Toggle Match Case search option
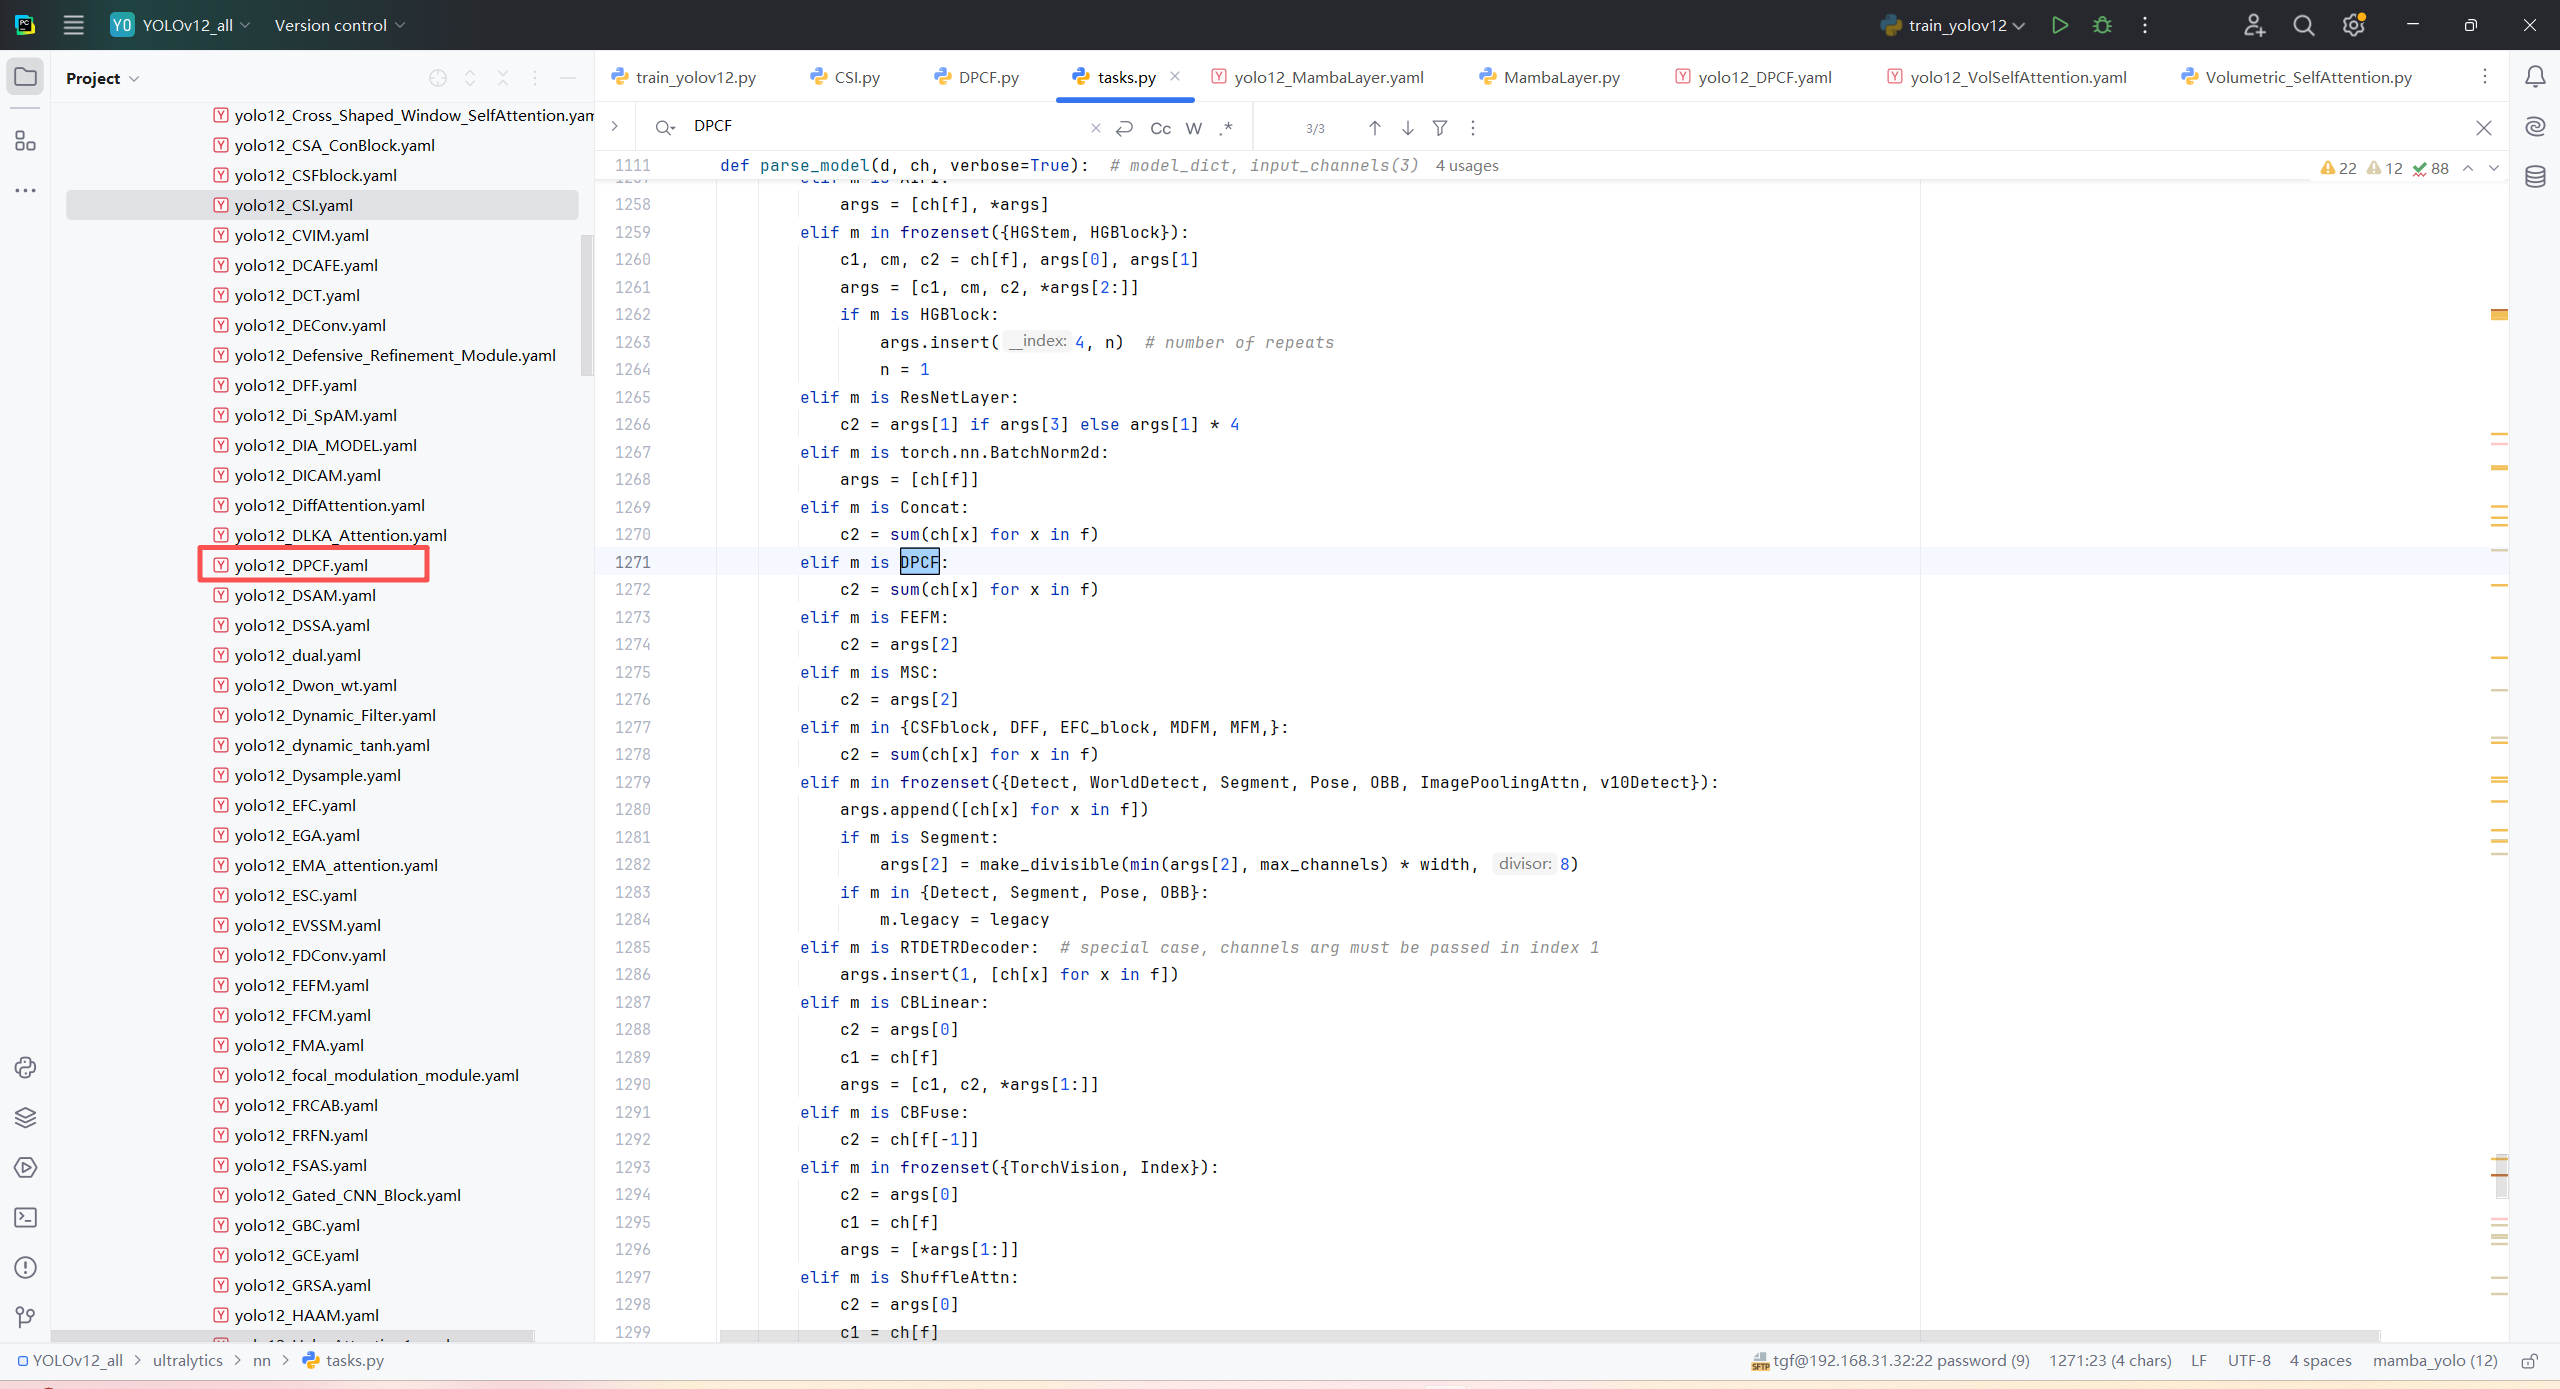The width and height of the screenshot is (2560, 1389). 1160,128
